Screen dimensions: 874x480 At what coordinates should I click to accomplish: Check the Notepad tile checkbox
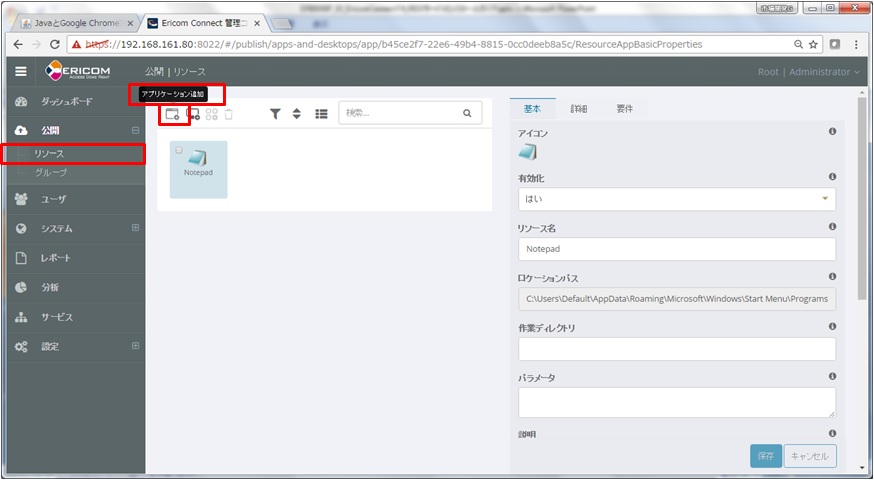pyautogui.click(x=179, y=150)
